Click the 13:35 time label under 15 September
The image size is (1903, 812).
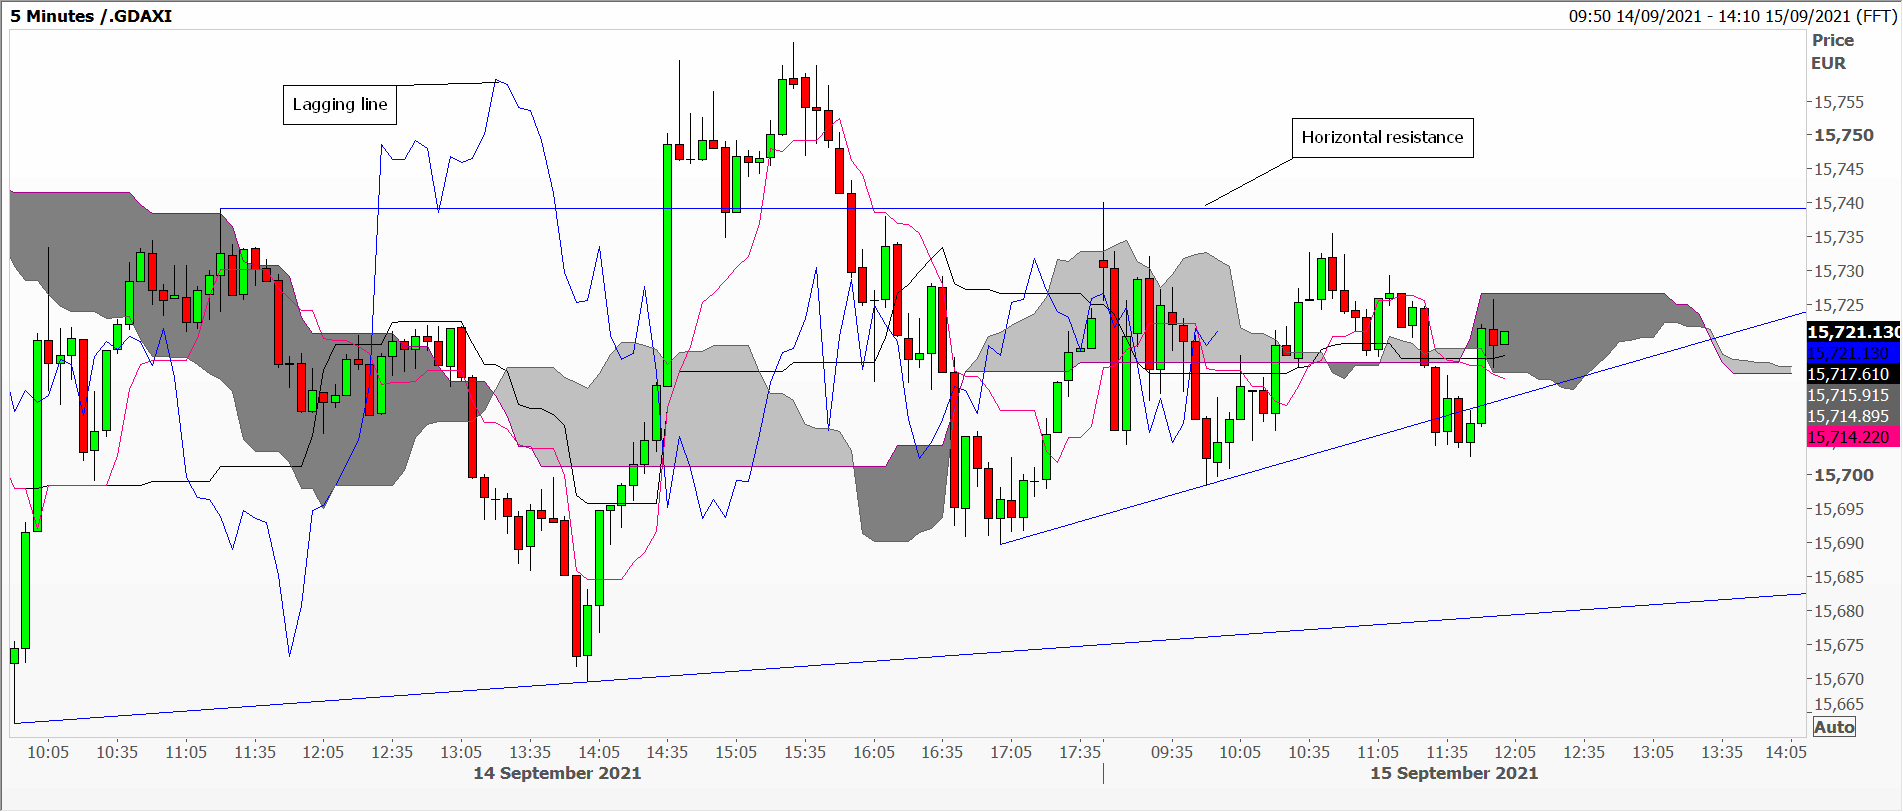(1722, 752)
